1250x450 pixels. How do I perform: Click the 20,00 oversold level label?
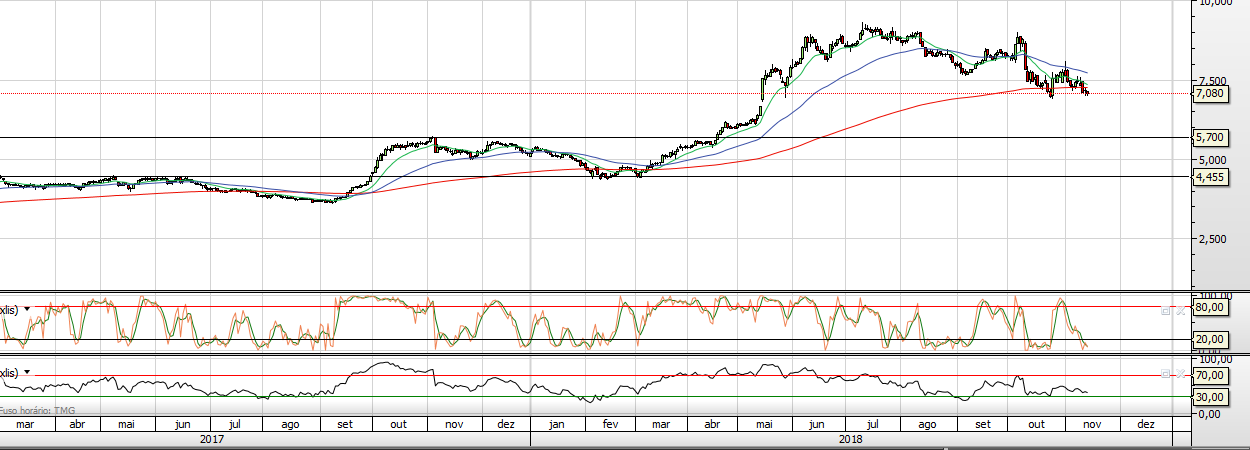[x=1211, y=340]
